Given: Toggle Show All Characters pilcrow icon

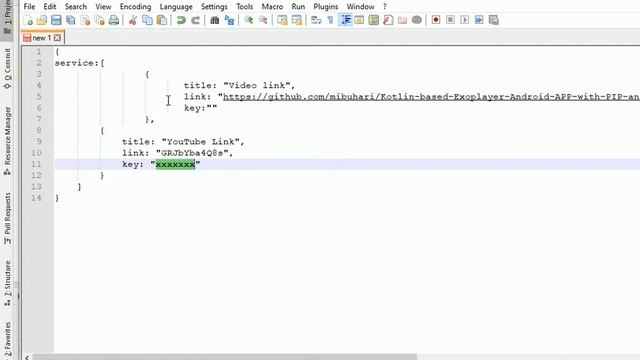Looking at the screenshot, I should [x=330, y=20].
